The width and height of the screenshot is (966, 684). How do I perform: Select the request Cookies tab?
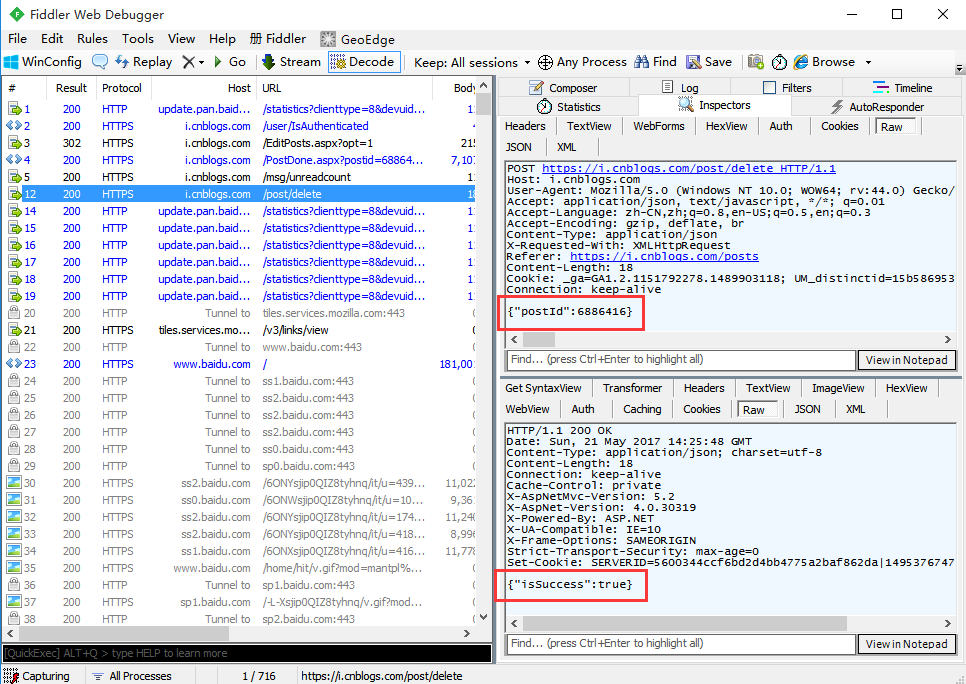coord(839,126)
